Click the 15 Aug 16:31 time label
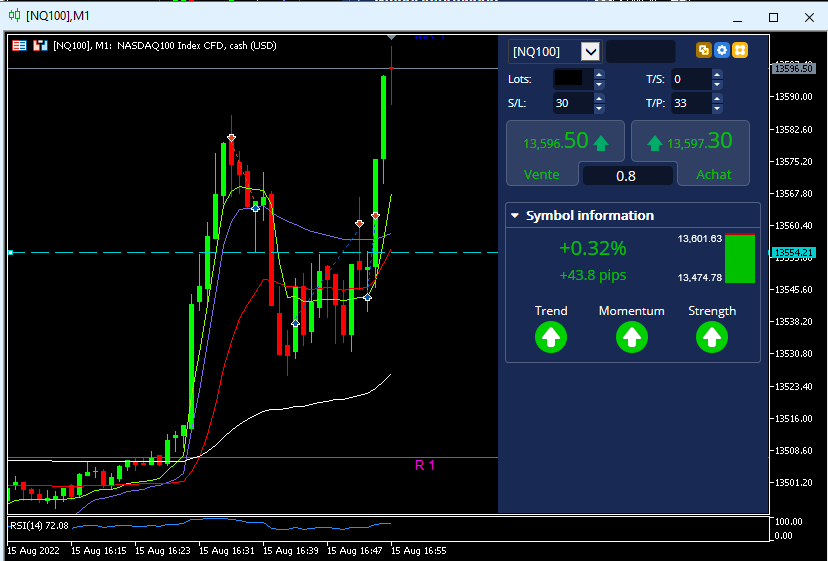828x561 pixels. (x=227, y=550)
